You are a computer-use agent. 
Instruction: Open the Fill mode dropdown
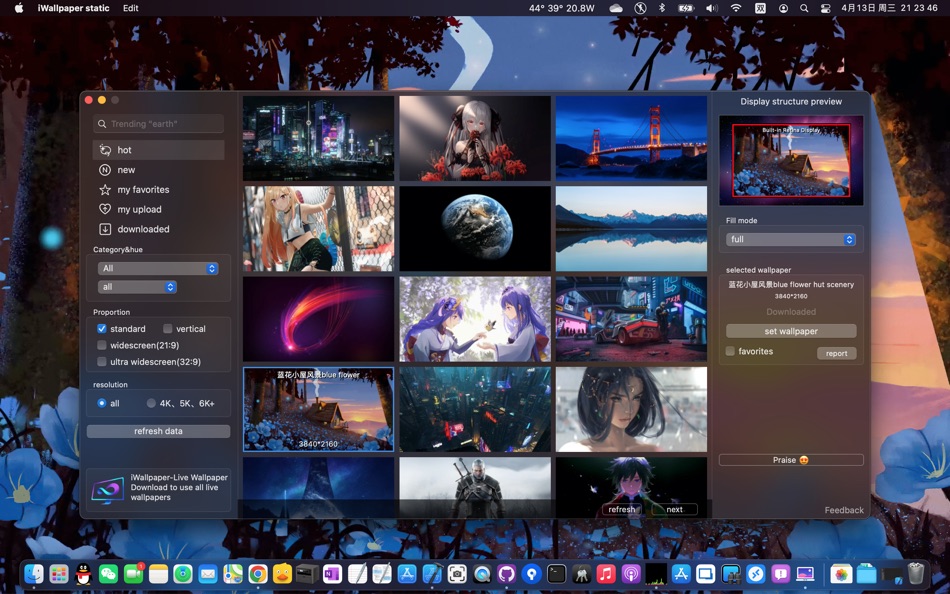click(x=790, y=240)
